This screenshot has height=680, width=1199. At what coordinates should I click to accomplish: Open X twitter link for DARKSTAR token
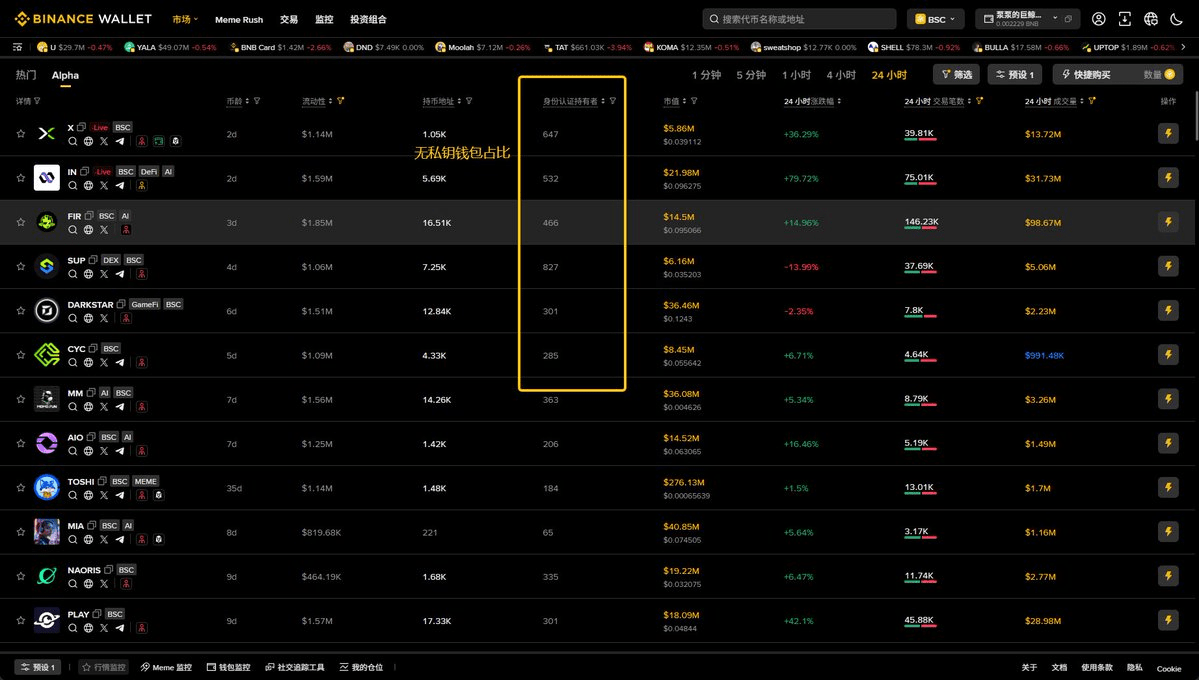[x=104, y=318]
